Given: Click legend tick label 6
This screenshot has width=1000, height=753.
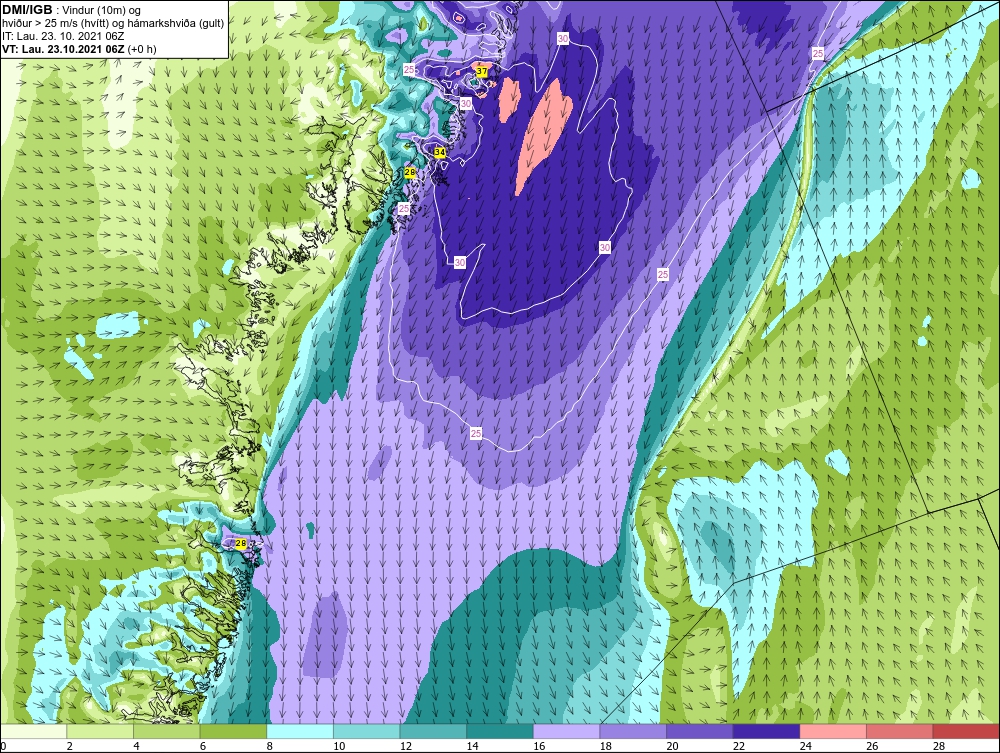Looking at the screenshot, I should click(x=203, y=746).
